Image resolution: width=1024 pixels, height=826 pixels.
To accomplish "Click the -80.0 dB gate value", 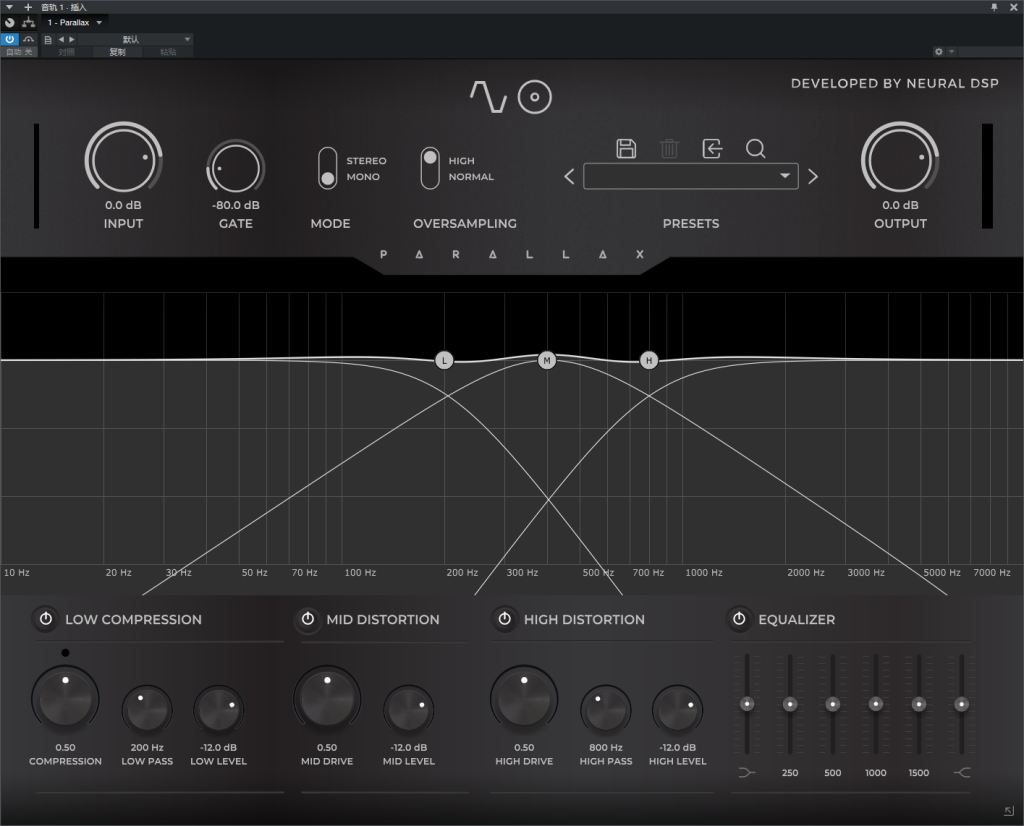I will click(236, 205).
